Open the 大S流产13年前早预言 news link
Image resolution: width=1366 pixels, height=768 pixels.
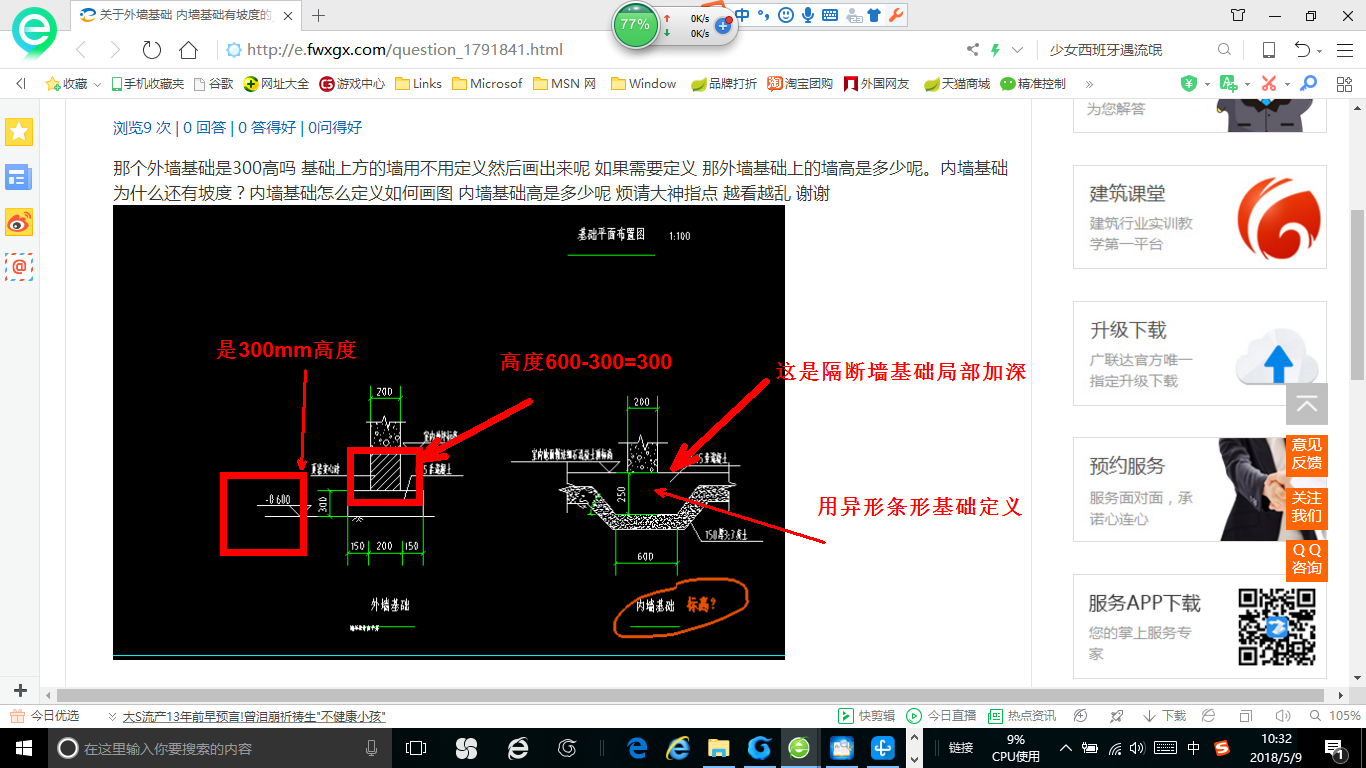pyautogui.click(x=254, y=716)
